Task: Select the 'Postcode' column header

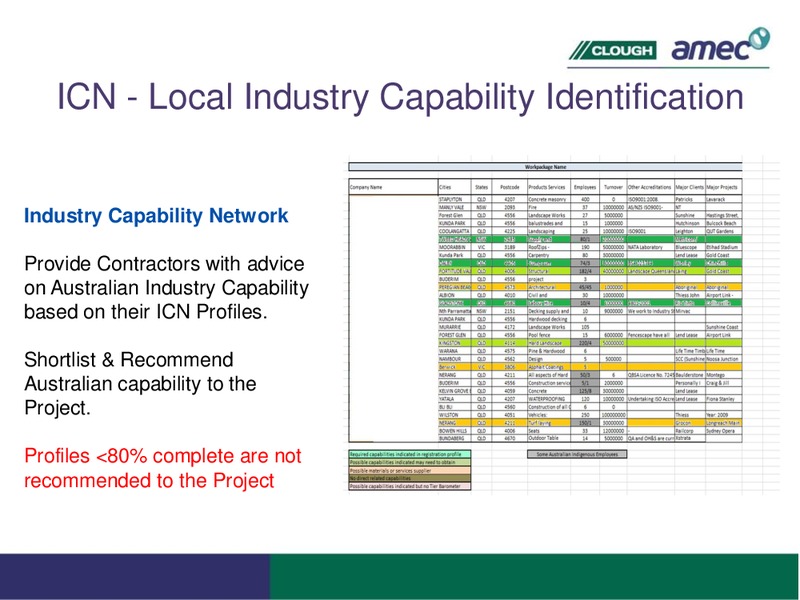Action: 509,187
